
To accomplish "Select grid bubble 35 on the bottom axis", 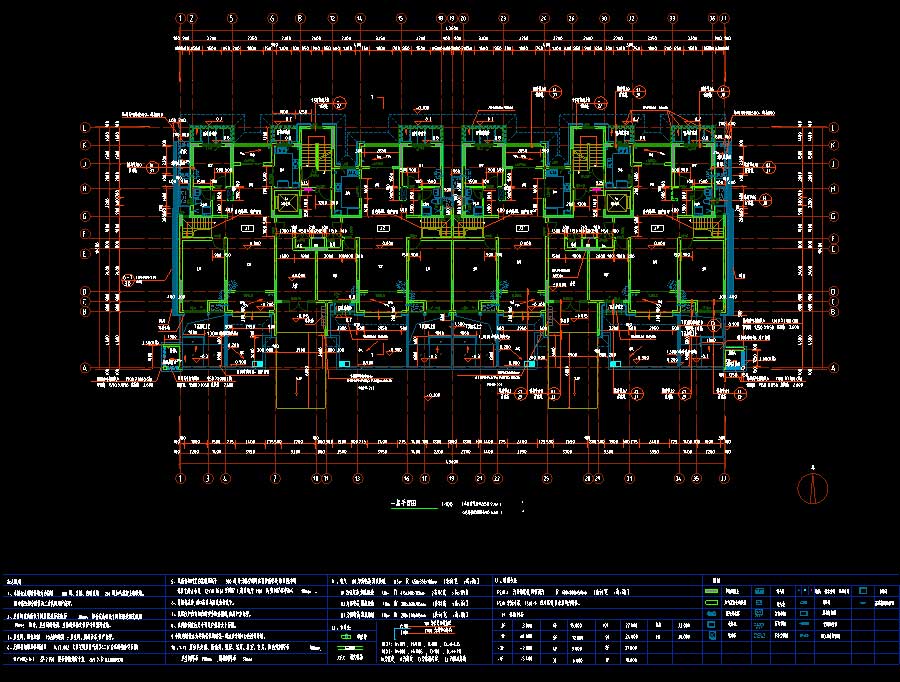I will (x=696, y=478).
